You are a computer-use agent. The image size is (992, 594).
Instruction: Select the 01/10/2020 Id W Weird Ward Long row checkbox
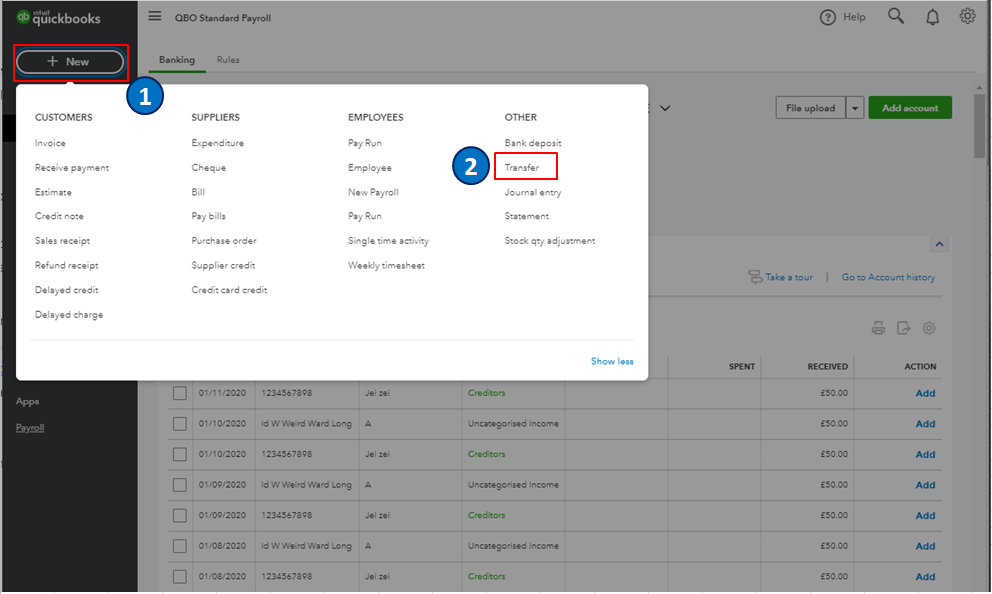pyautogui.click(x=180, y=423)
